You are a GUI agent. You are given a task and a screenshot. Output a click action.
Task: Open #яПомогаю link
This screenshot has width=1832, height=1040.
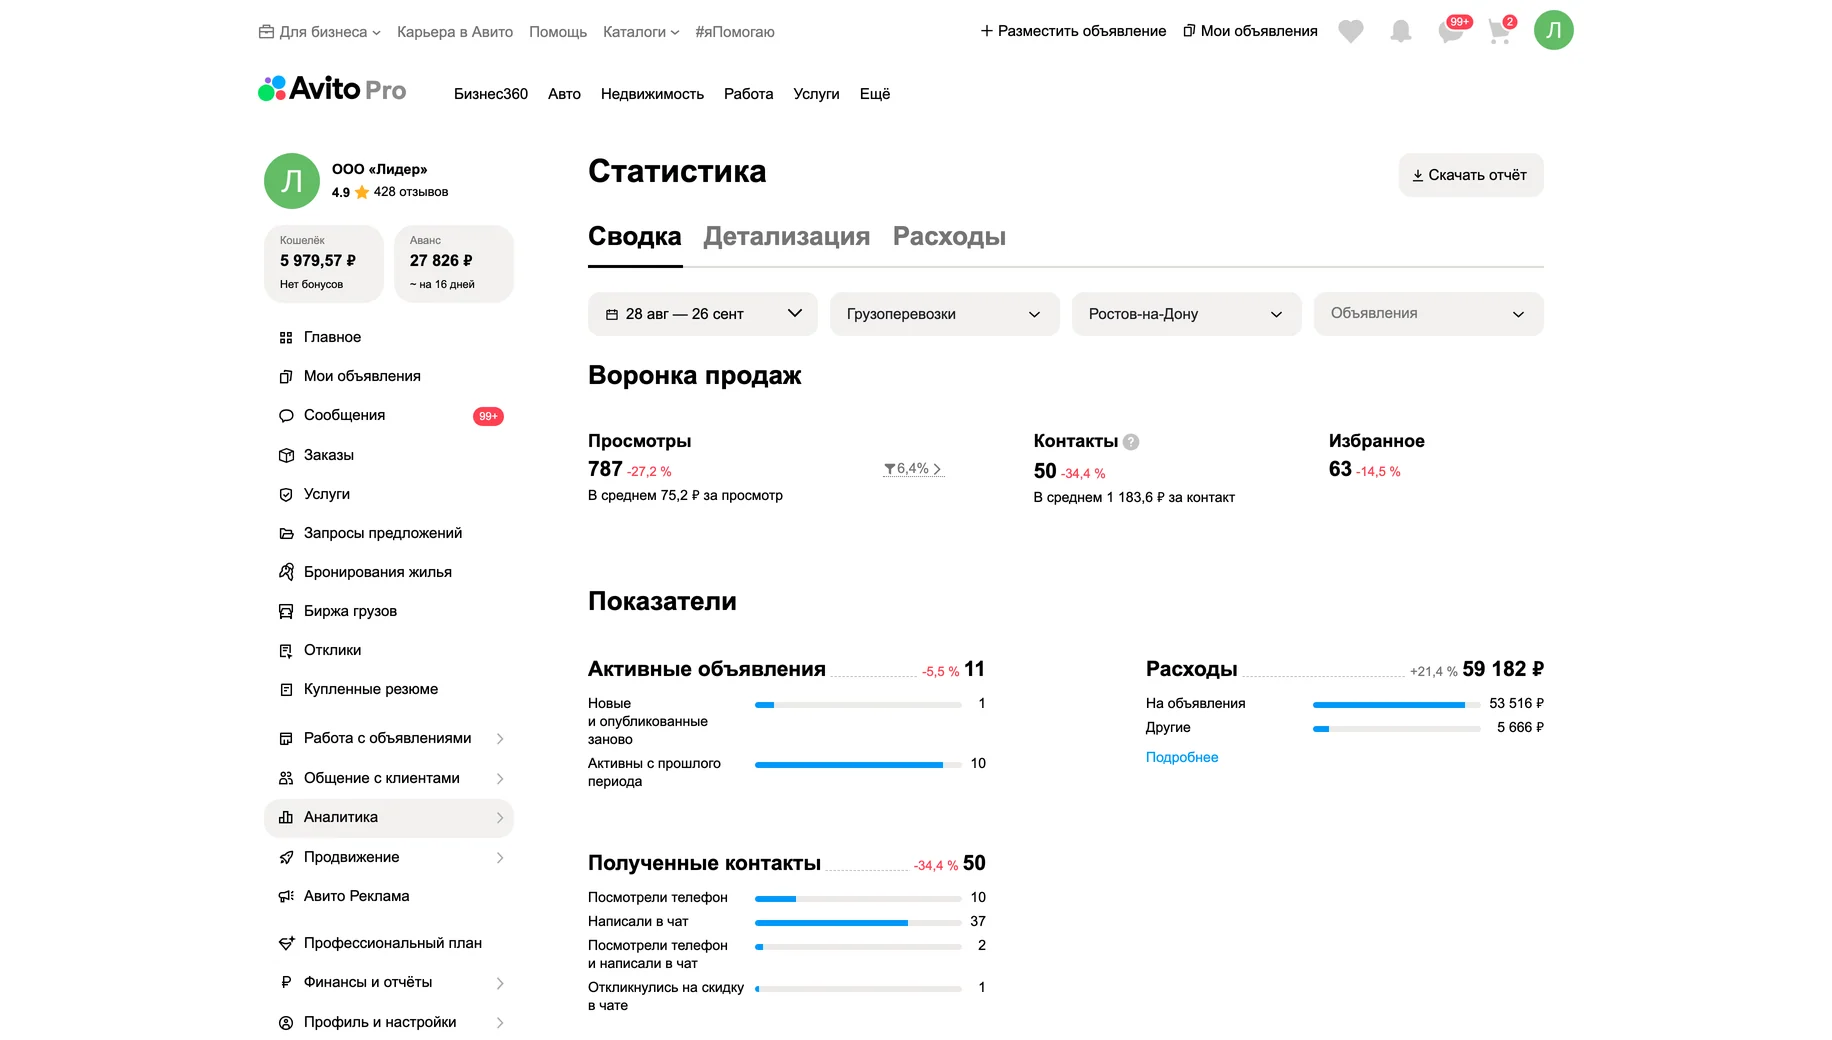(735, 32)
